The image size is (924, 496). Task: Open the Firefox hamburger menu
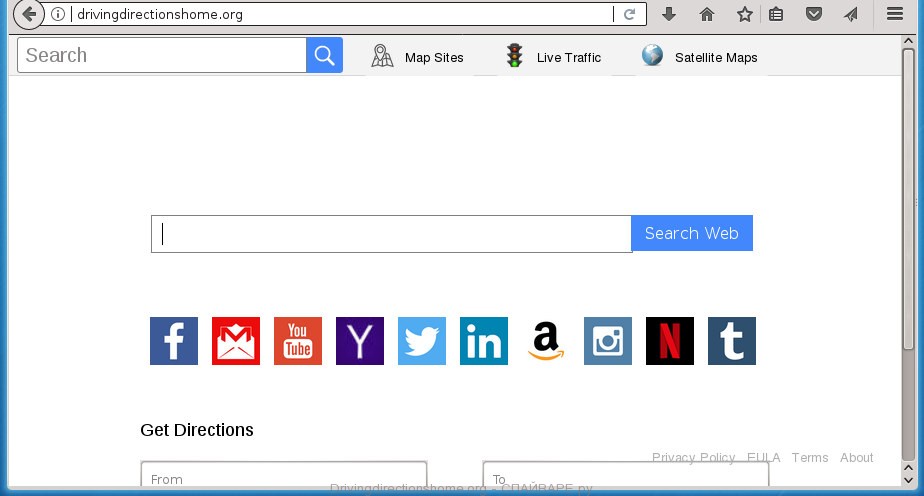pos(895,14)
